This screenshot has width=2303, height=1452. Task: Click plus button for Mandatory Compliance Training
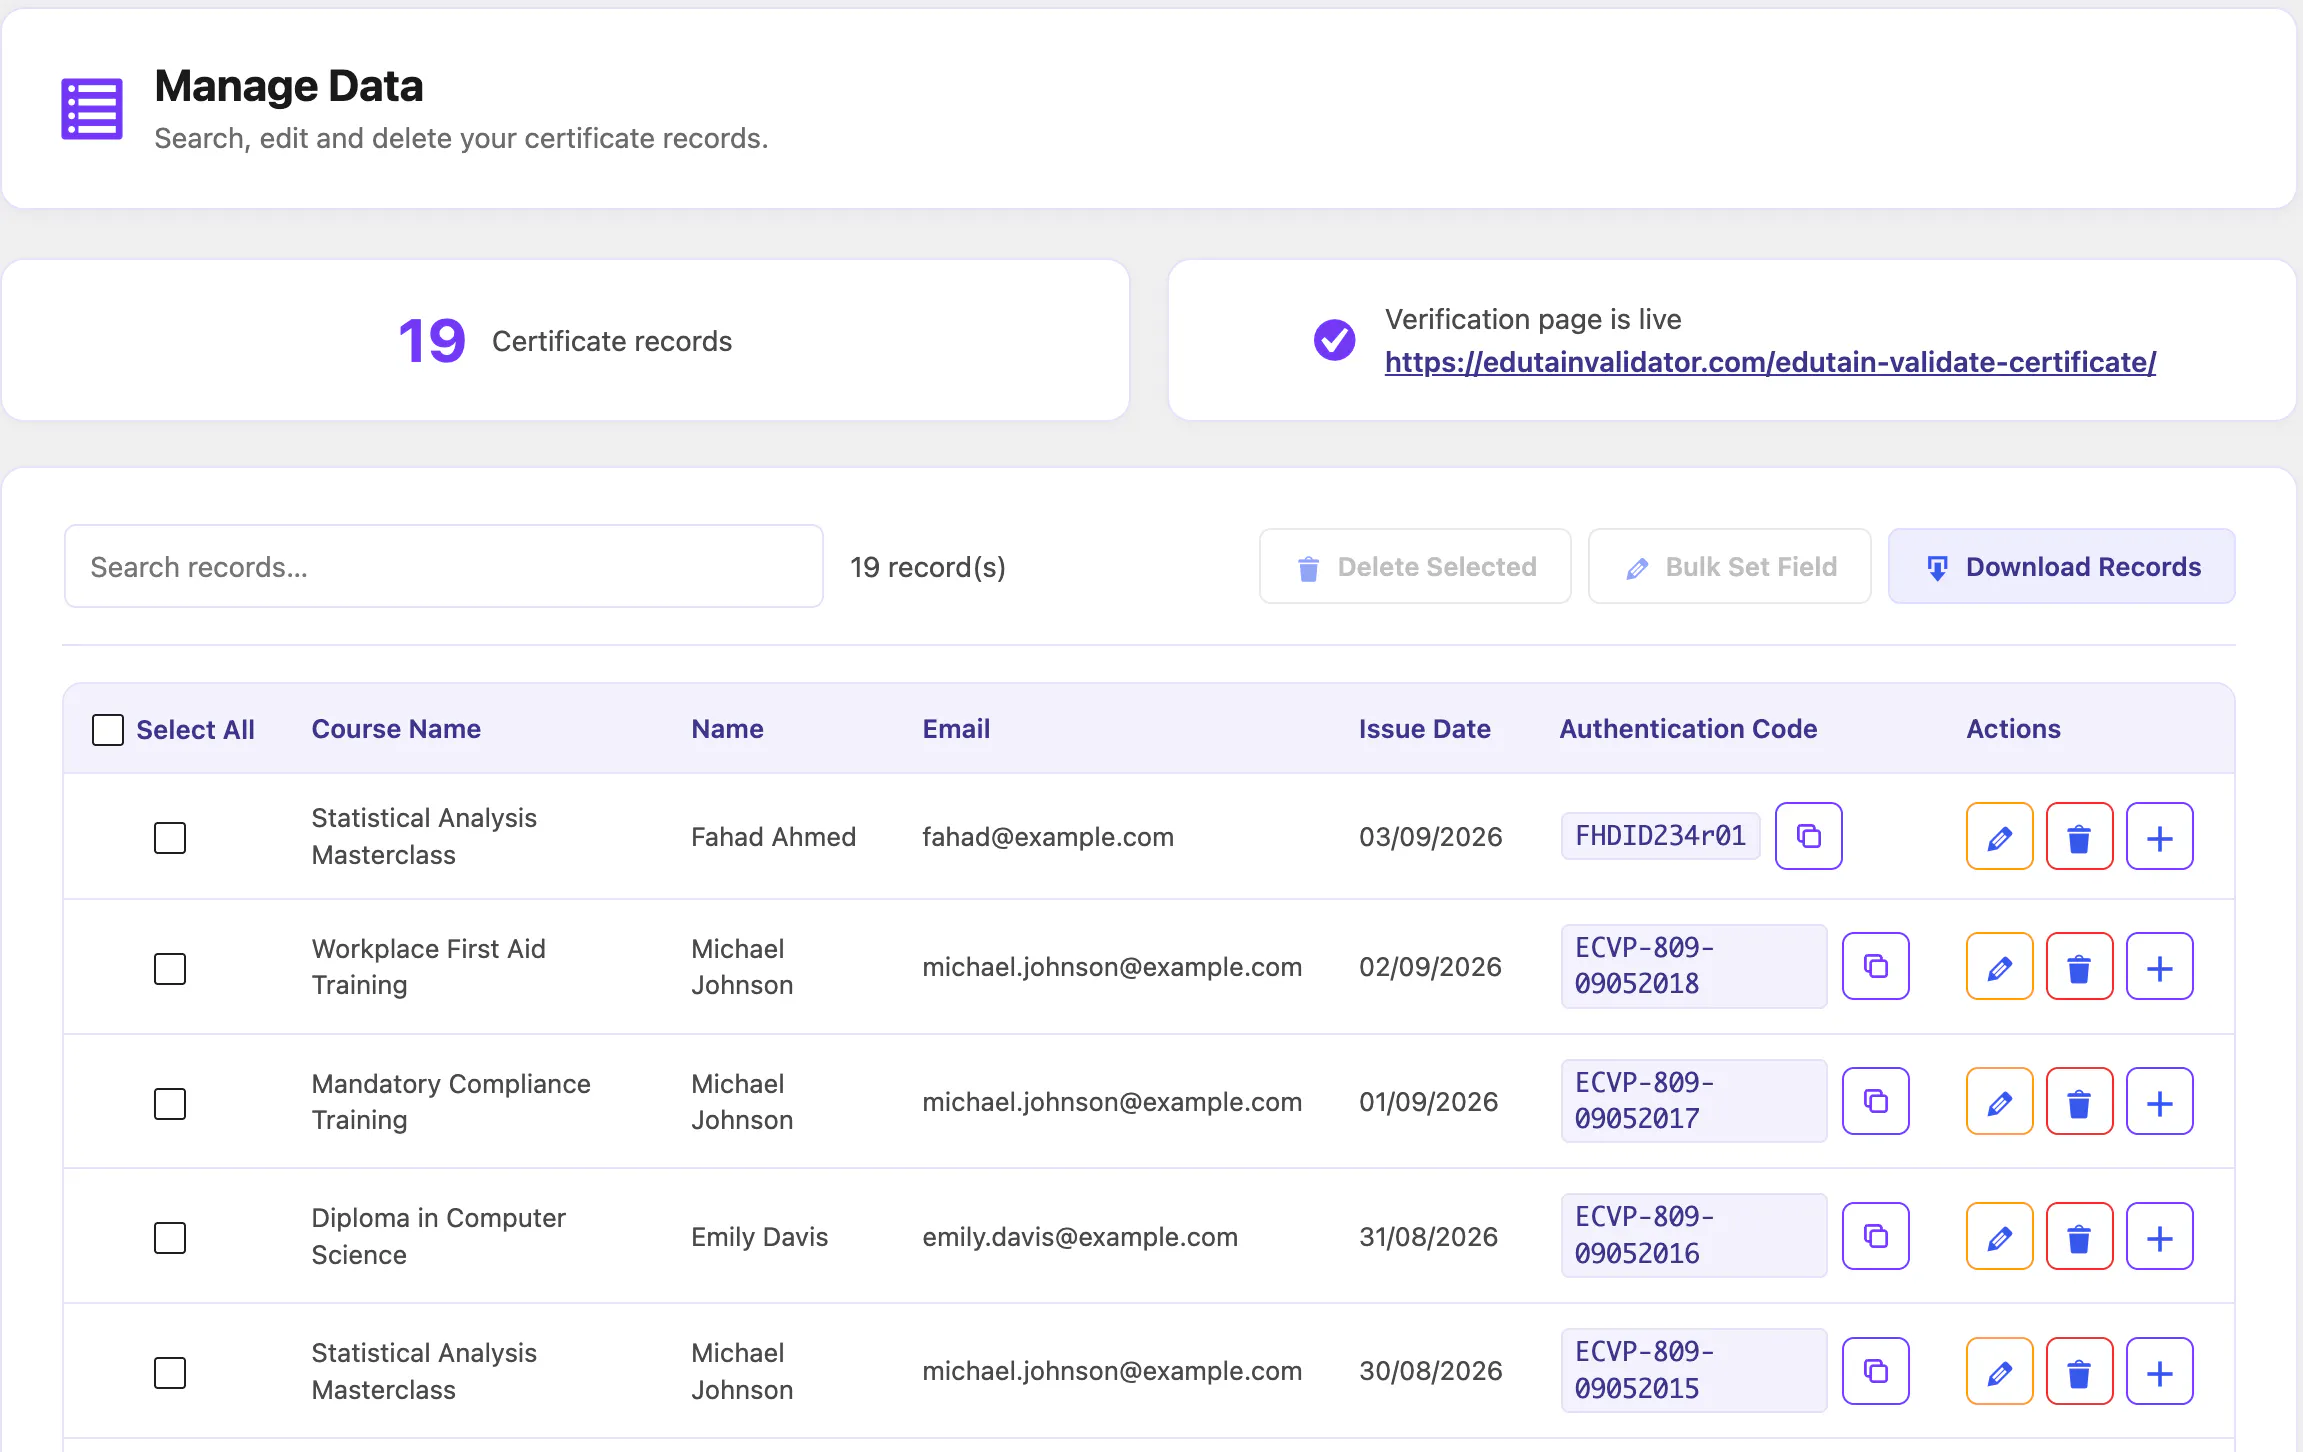pyautogui.click(x=2159, y=1101)
